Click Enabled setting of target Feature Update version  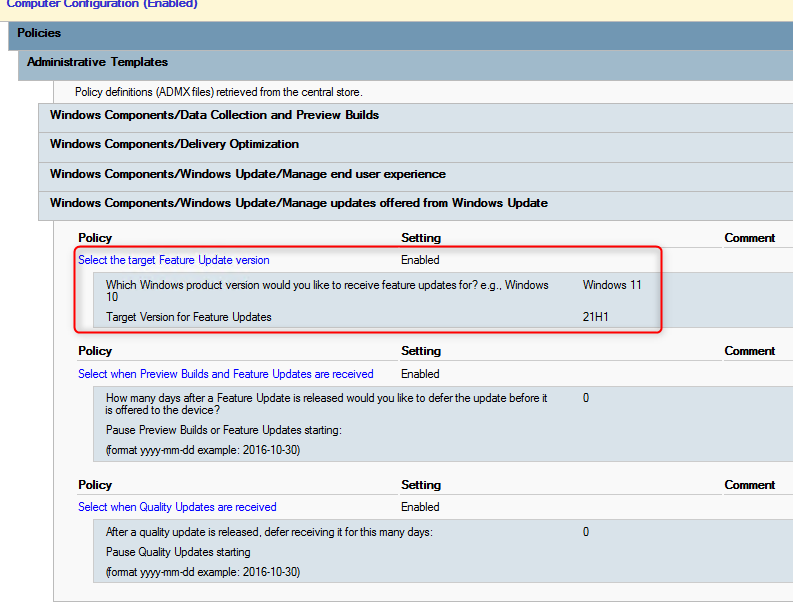click(420, 260)
